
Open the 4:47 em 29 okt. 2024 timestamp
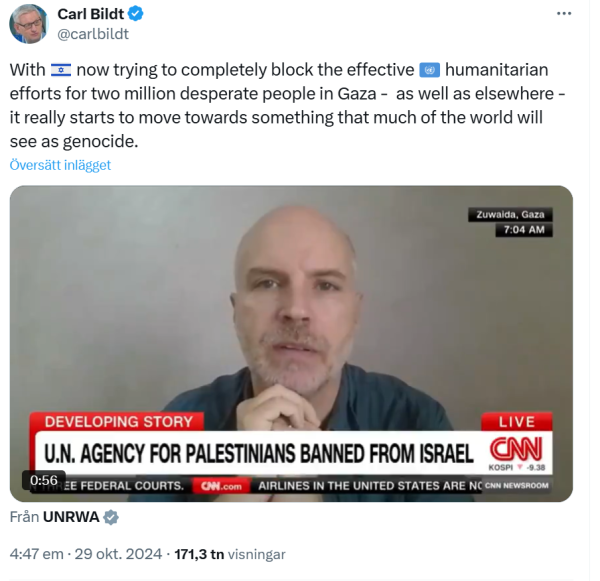coord(86,554)
